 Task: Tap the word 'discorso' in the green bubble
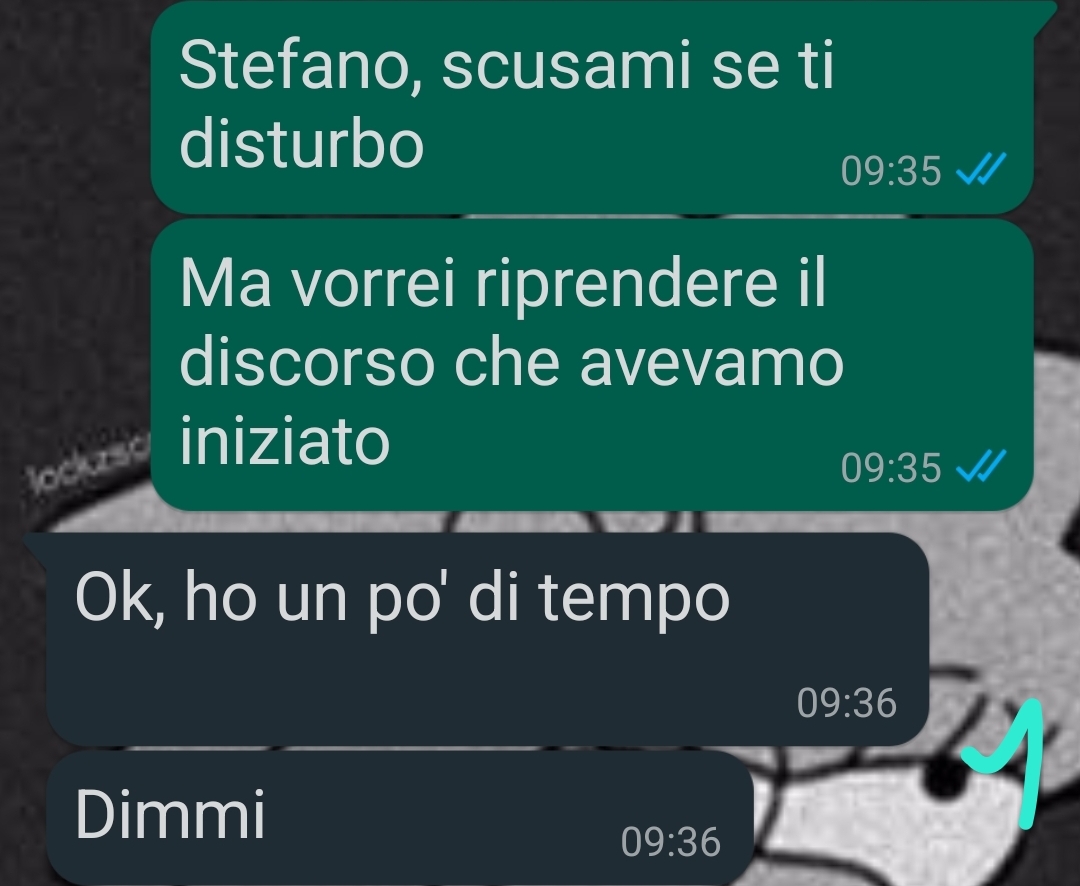307,362
